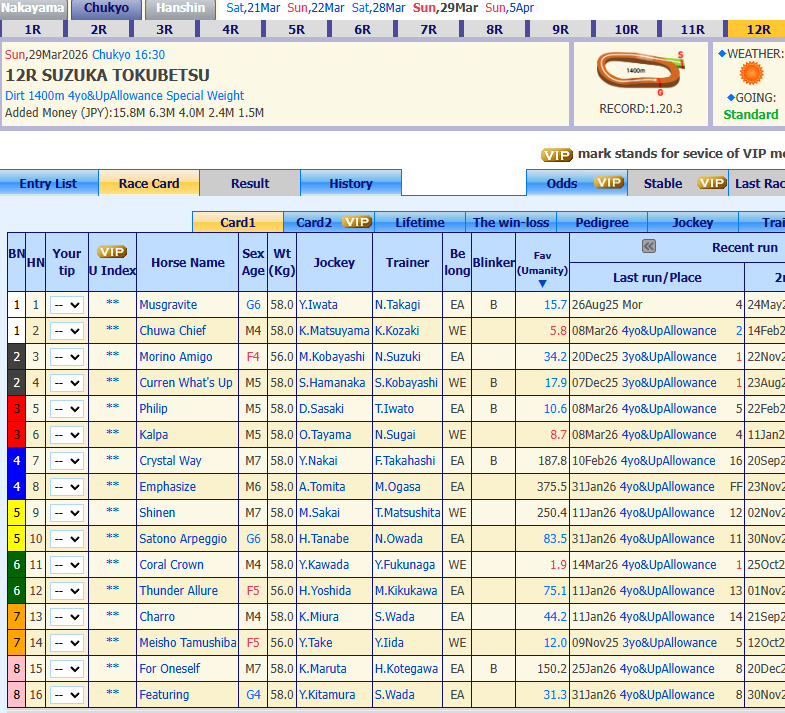Open the Your tip dropdown for Coral Crown
The height and width of the screenshot is (713, 785).
pyautogui.click(x=67, y=565)
